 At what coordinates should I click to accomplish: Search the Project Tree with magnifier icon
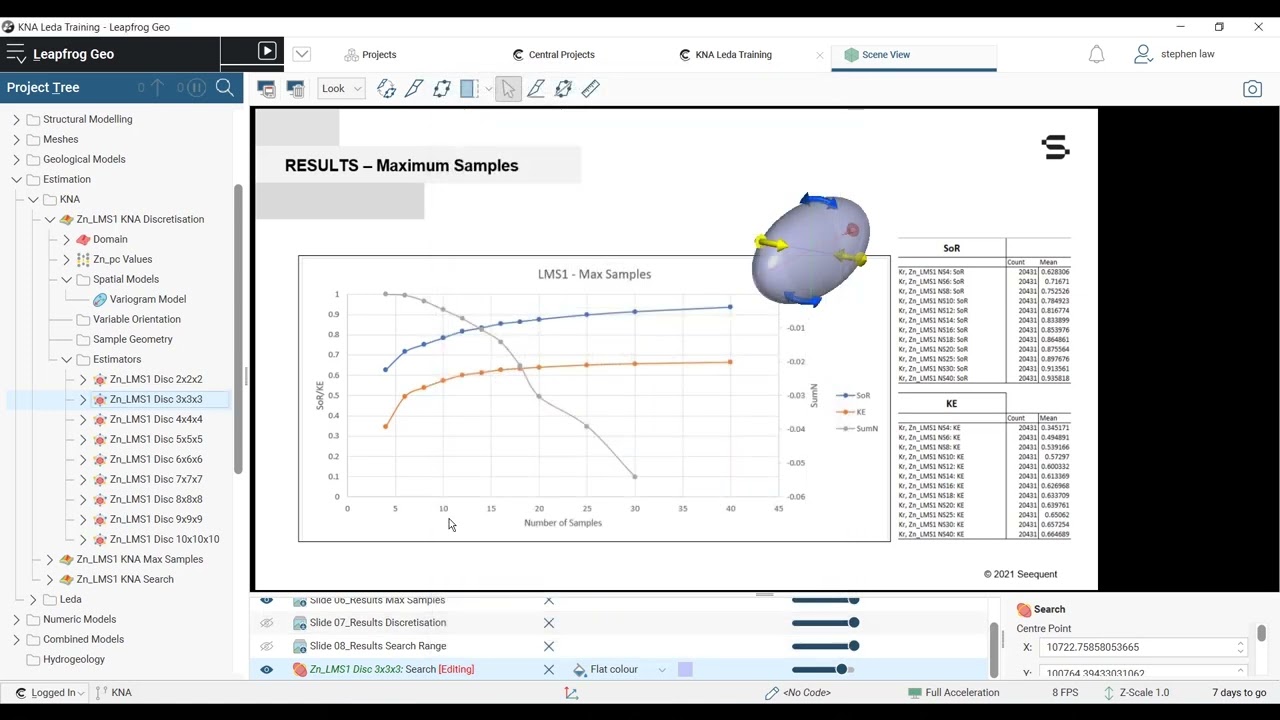click(x=225, y=88)
